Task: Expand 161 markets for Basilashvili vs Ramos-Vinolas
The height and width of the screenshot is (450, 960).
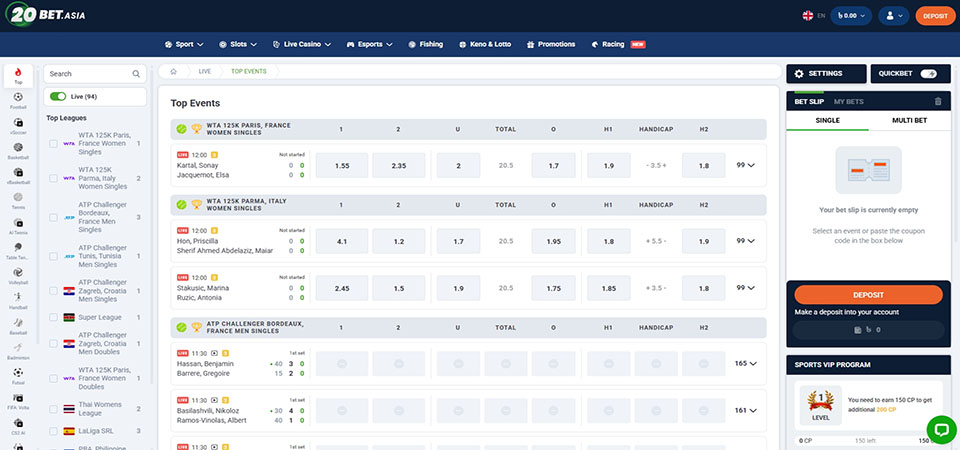Action: tap(746, 410)
